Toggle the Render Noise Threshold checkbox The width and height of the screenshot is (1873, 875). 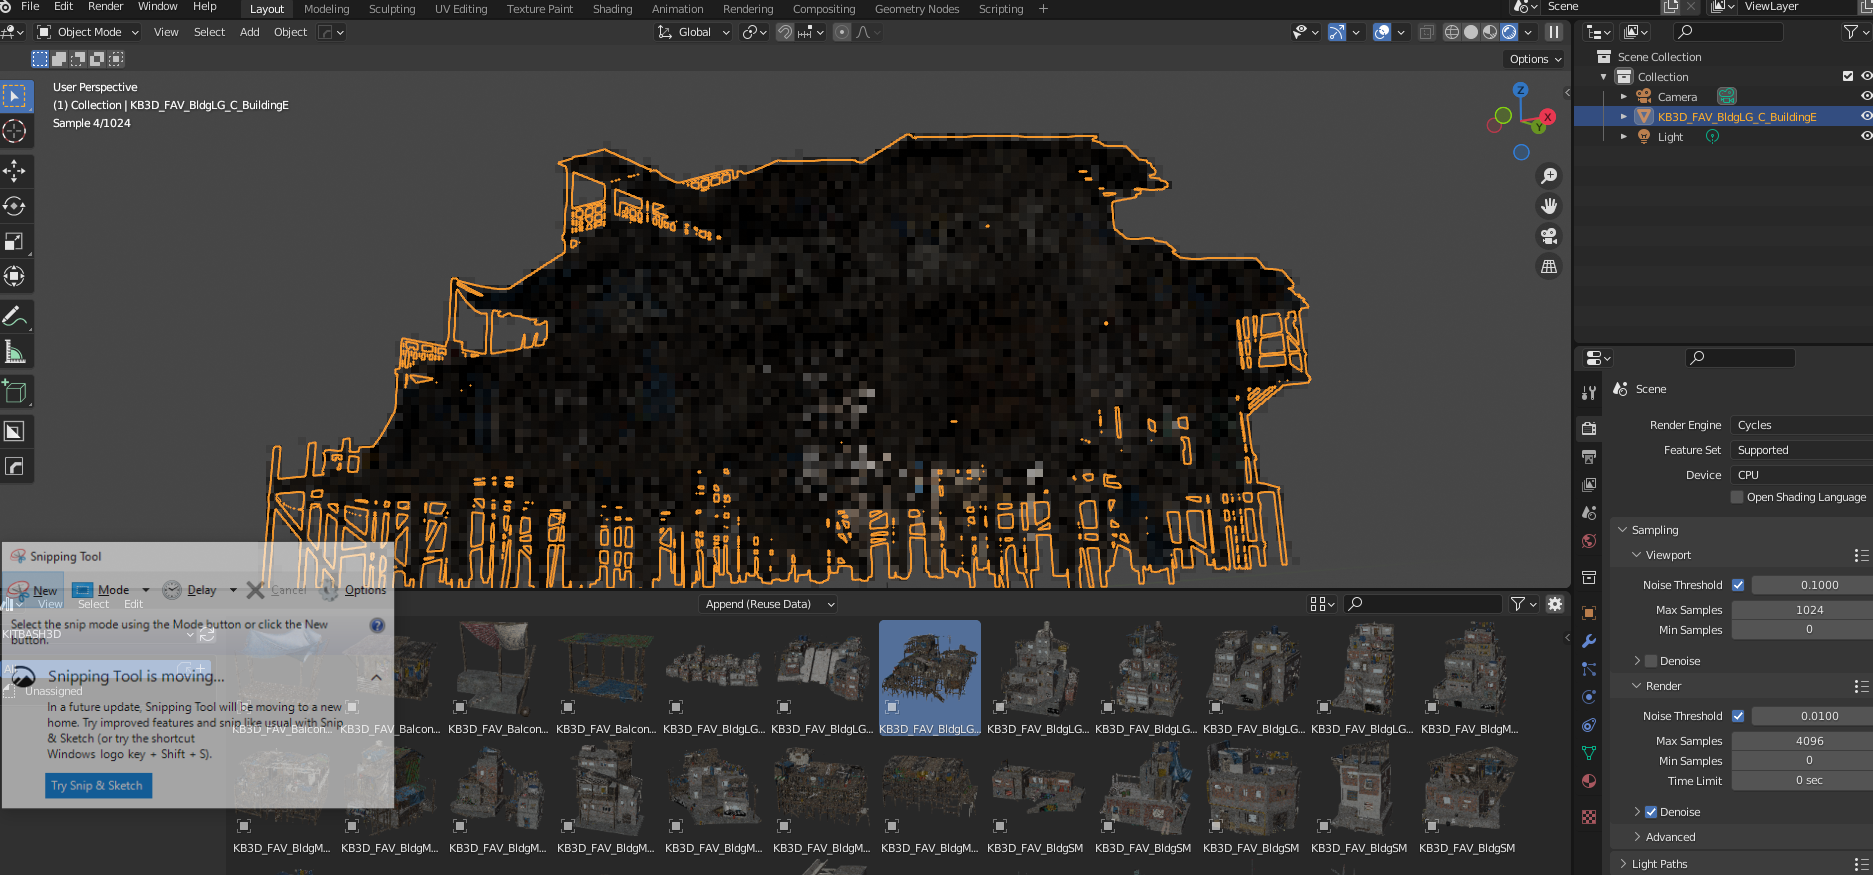click(1738, 716)
